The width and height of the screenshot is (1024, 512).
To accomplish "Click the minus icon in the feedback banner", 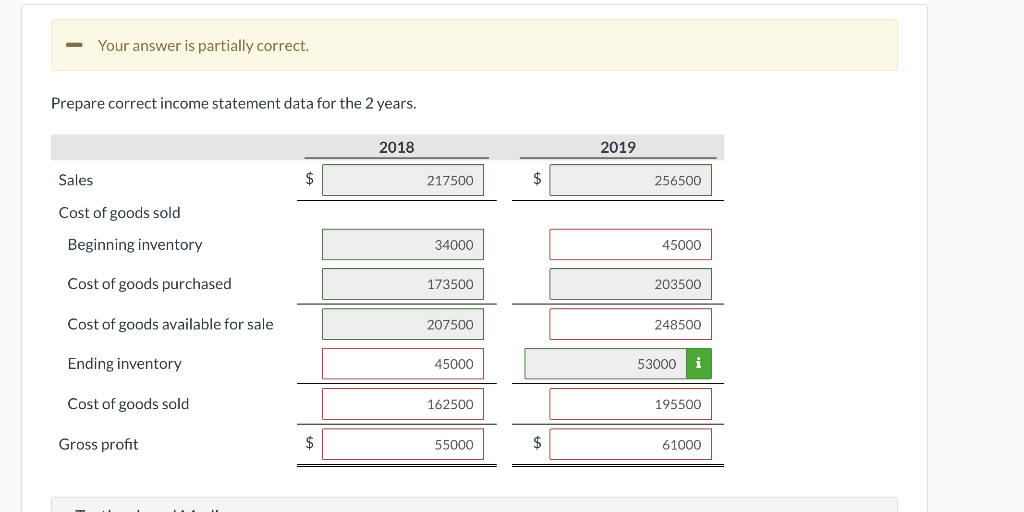I will (74, 45).
